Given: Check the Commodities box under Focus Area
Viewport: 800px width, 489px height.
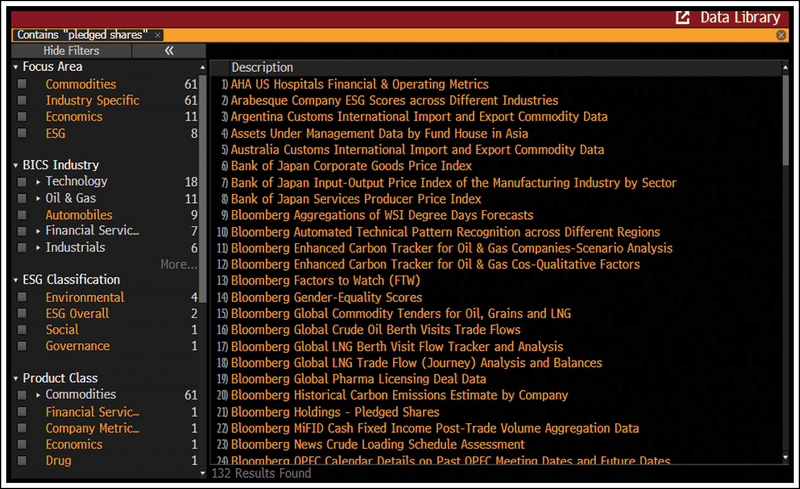Looking at the screenshot, I should point(22,85).
